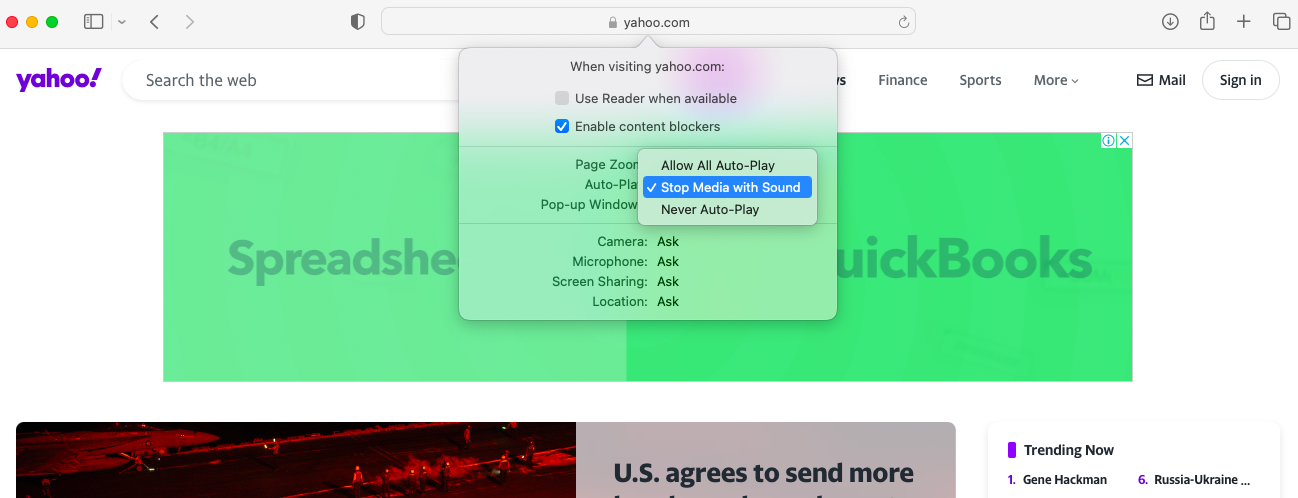Click the When visiting yahoo.com label
Screen dimensions: 1298x498
(647, 66)
